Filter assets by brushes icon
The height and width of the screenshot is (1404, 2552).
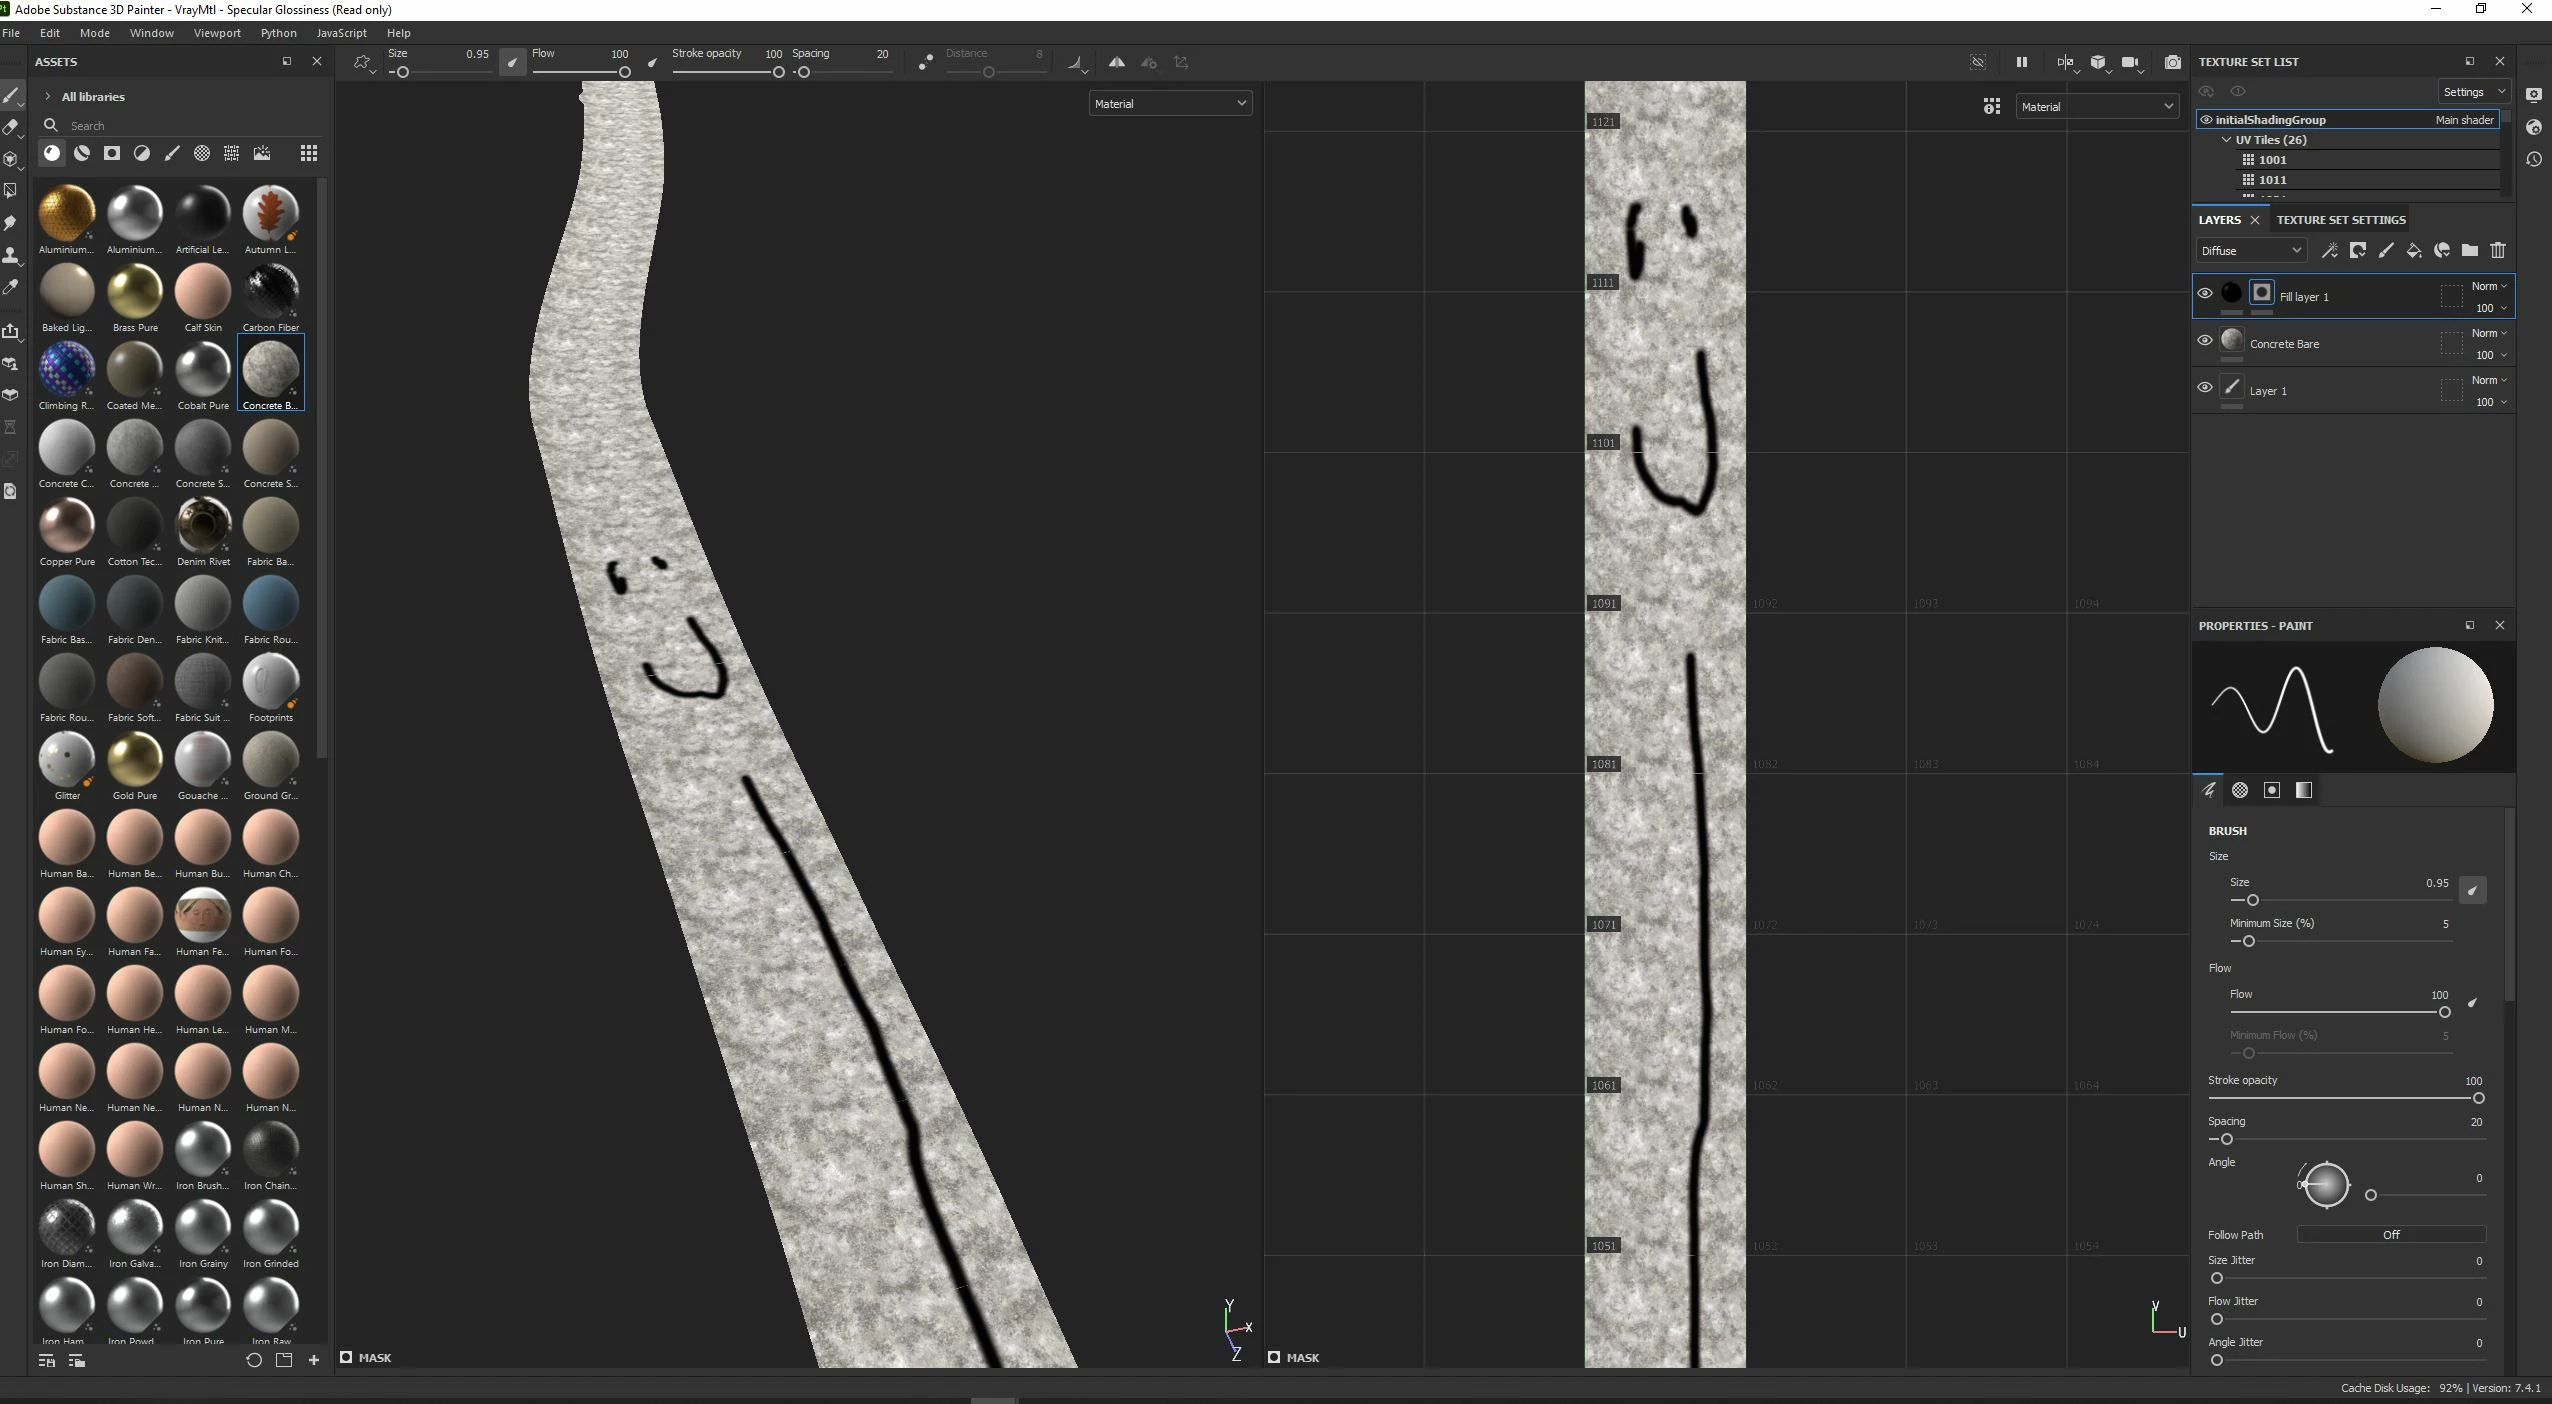pos(172,153)
